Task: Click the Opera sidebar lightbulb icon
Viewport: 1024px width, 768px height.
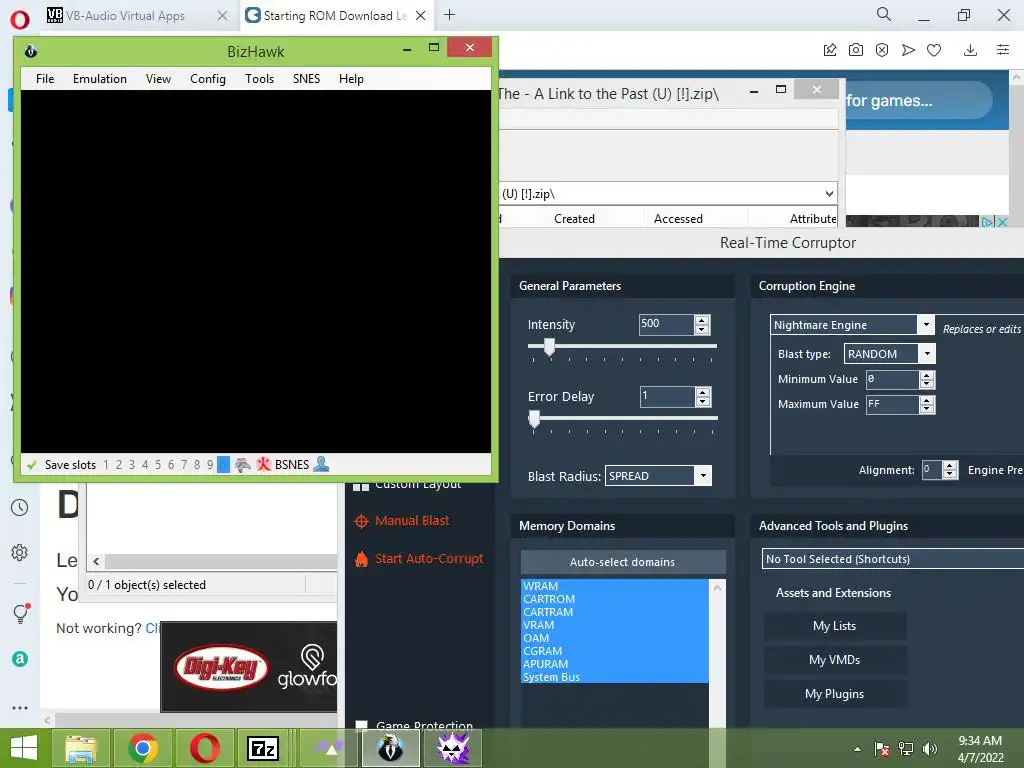Action: [20, 613]
